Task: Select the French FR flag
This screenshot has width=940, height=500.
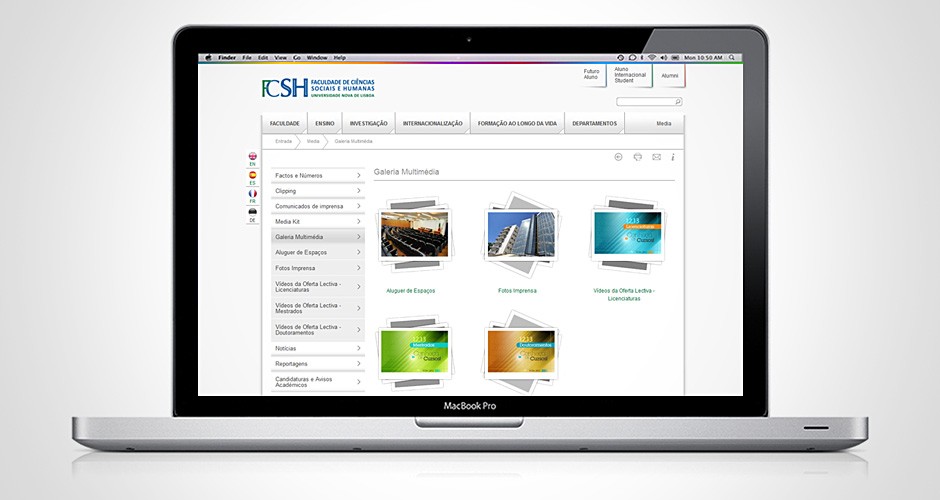Action: (252, 194)
